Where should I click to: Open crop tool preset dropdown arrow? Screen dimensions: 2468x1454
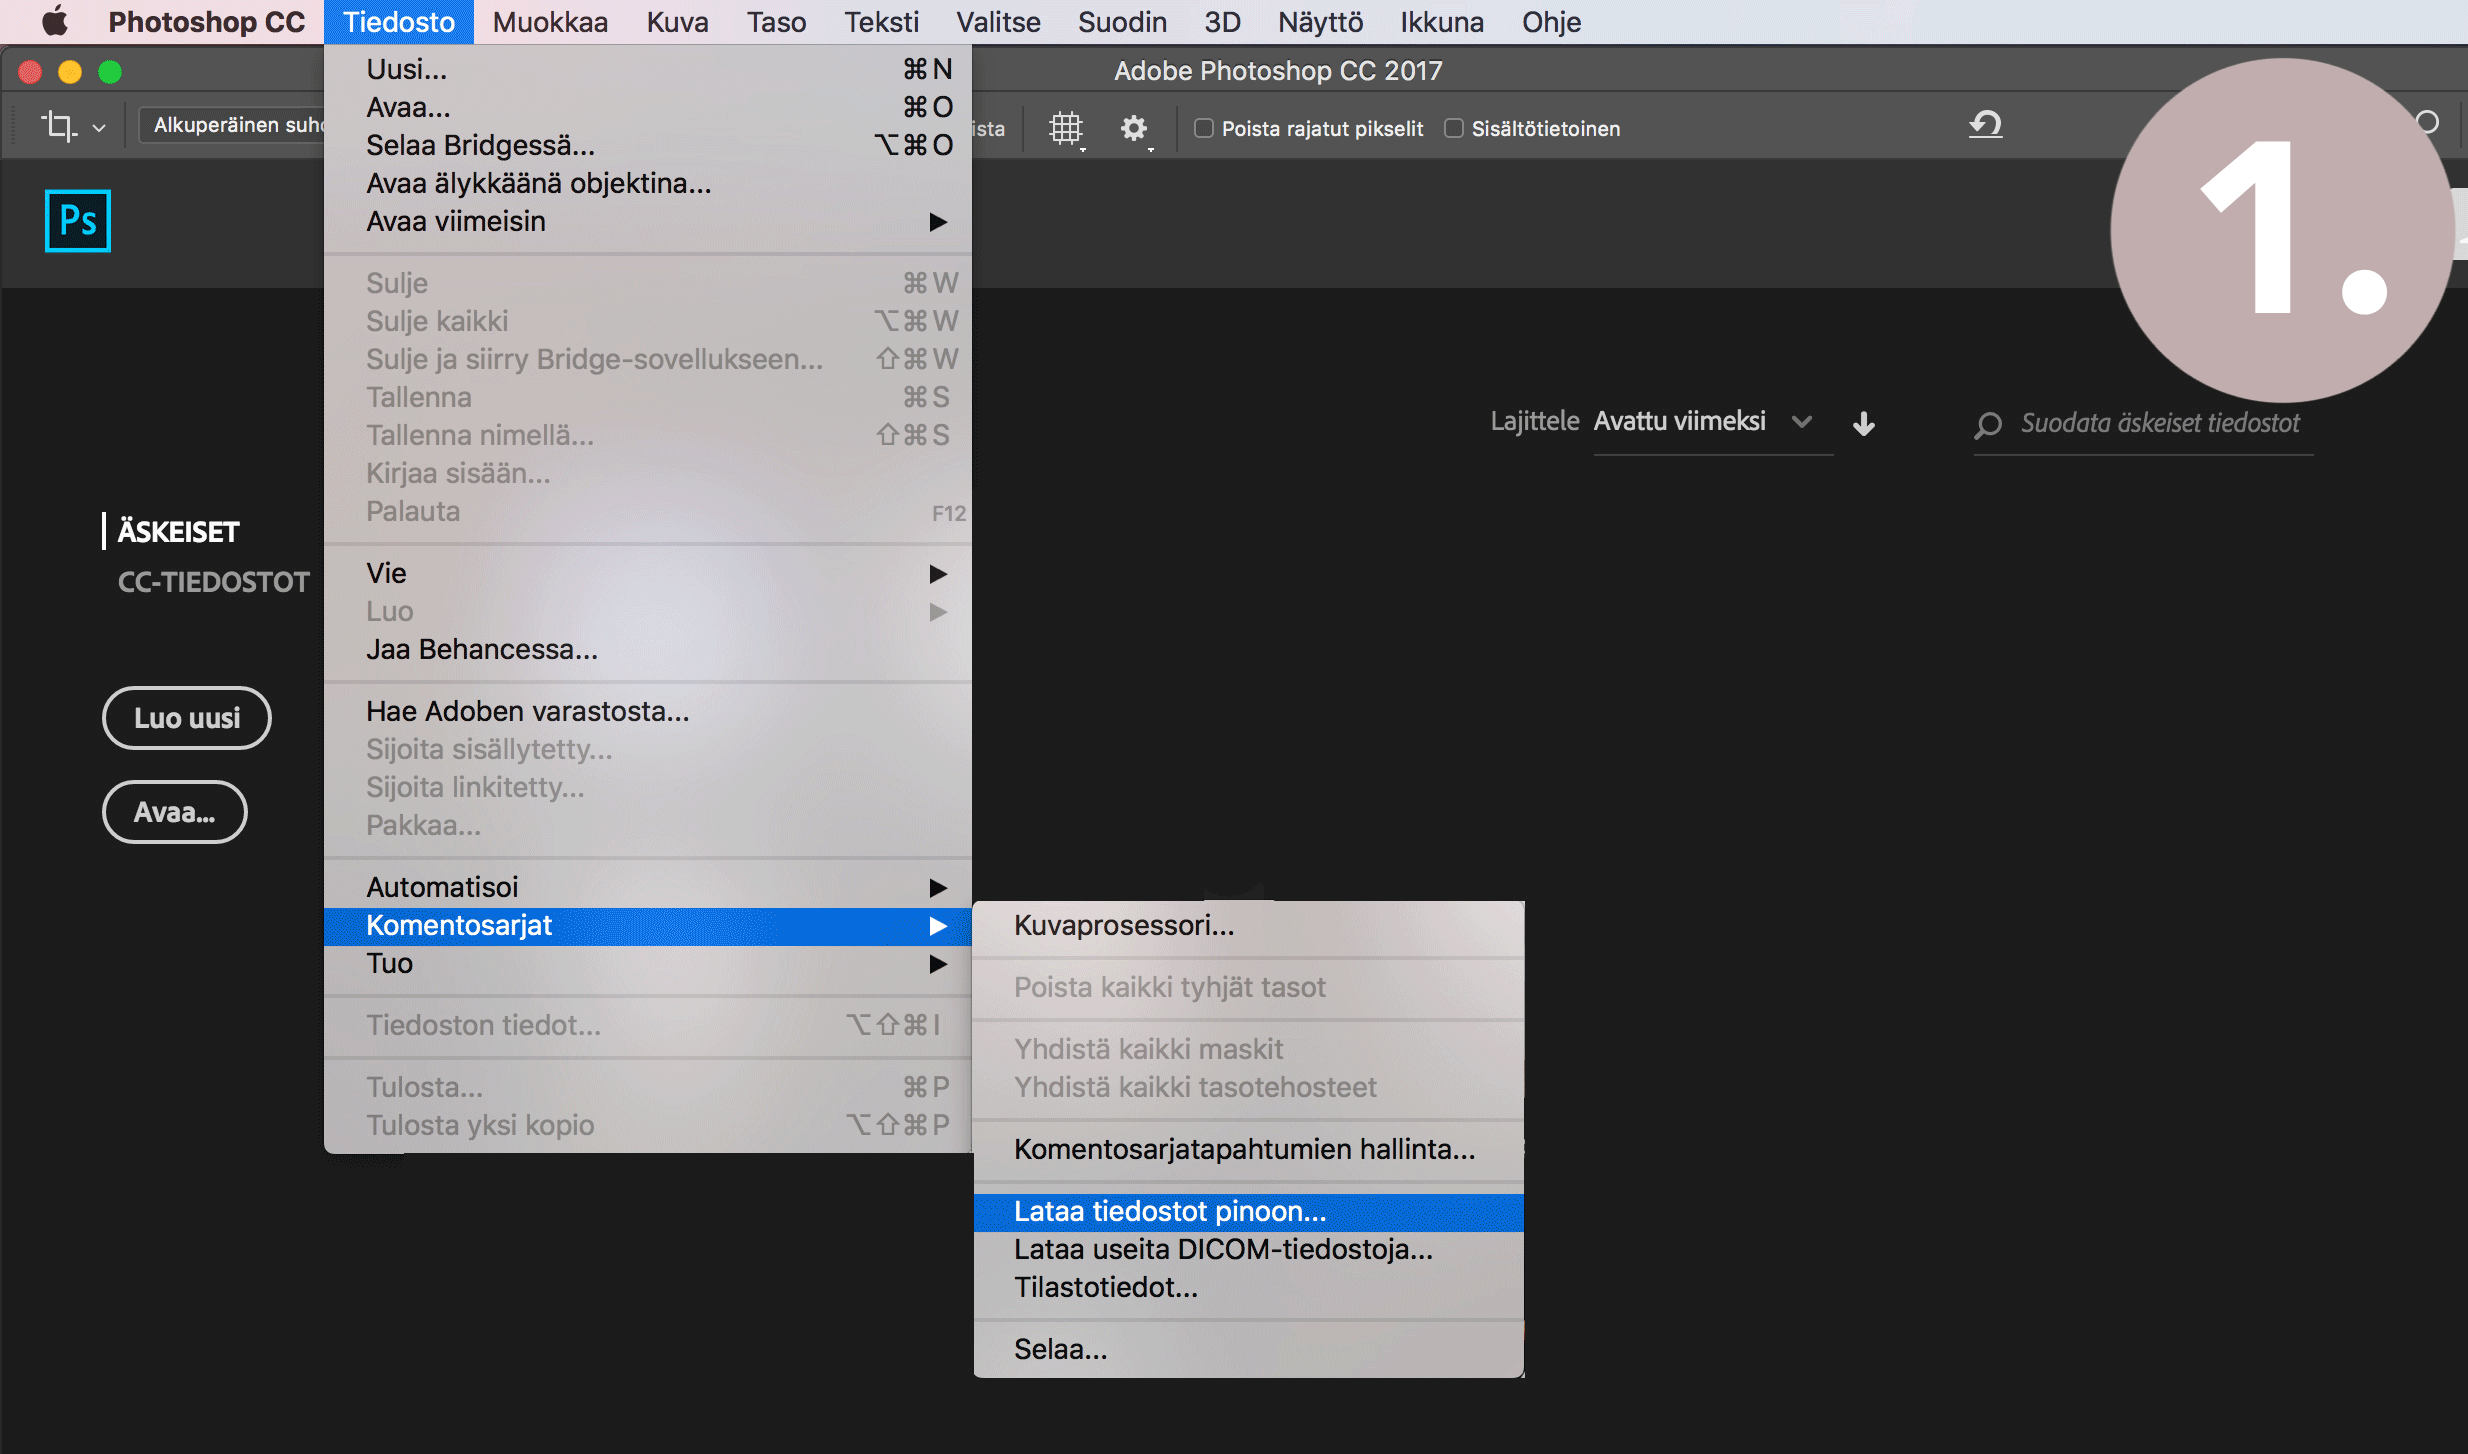(99, 128)
